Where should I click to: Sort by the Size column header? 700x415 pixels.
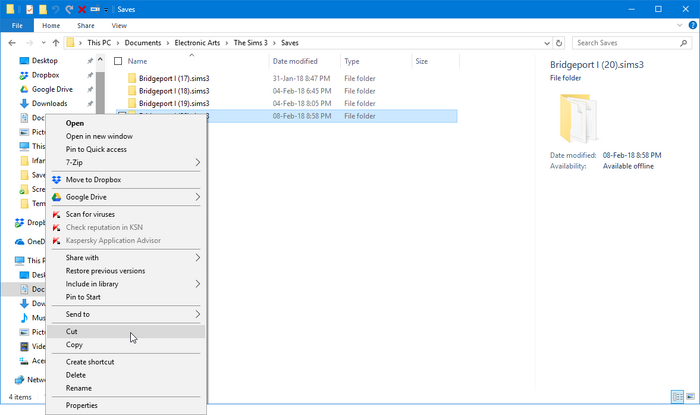pyautogui.click(x=421, y=61)
